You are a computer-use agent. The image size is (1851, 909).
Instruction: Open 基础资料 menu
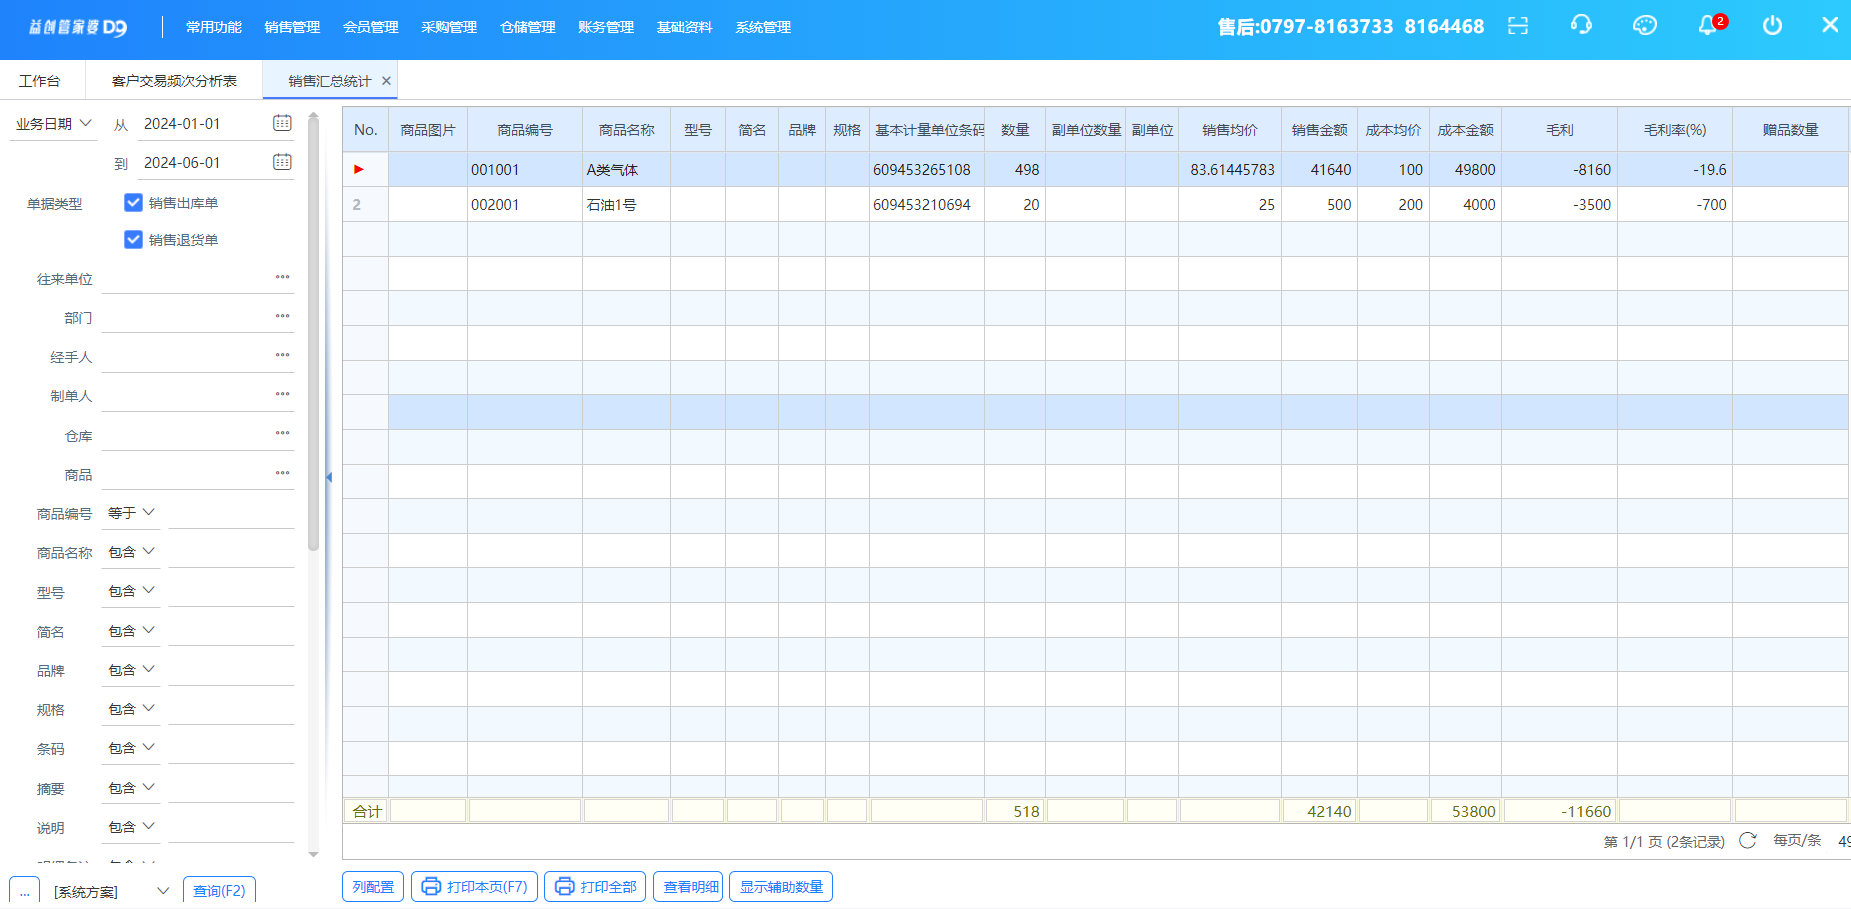[x=685, y=27]
